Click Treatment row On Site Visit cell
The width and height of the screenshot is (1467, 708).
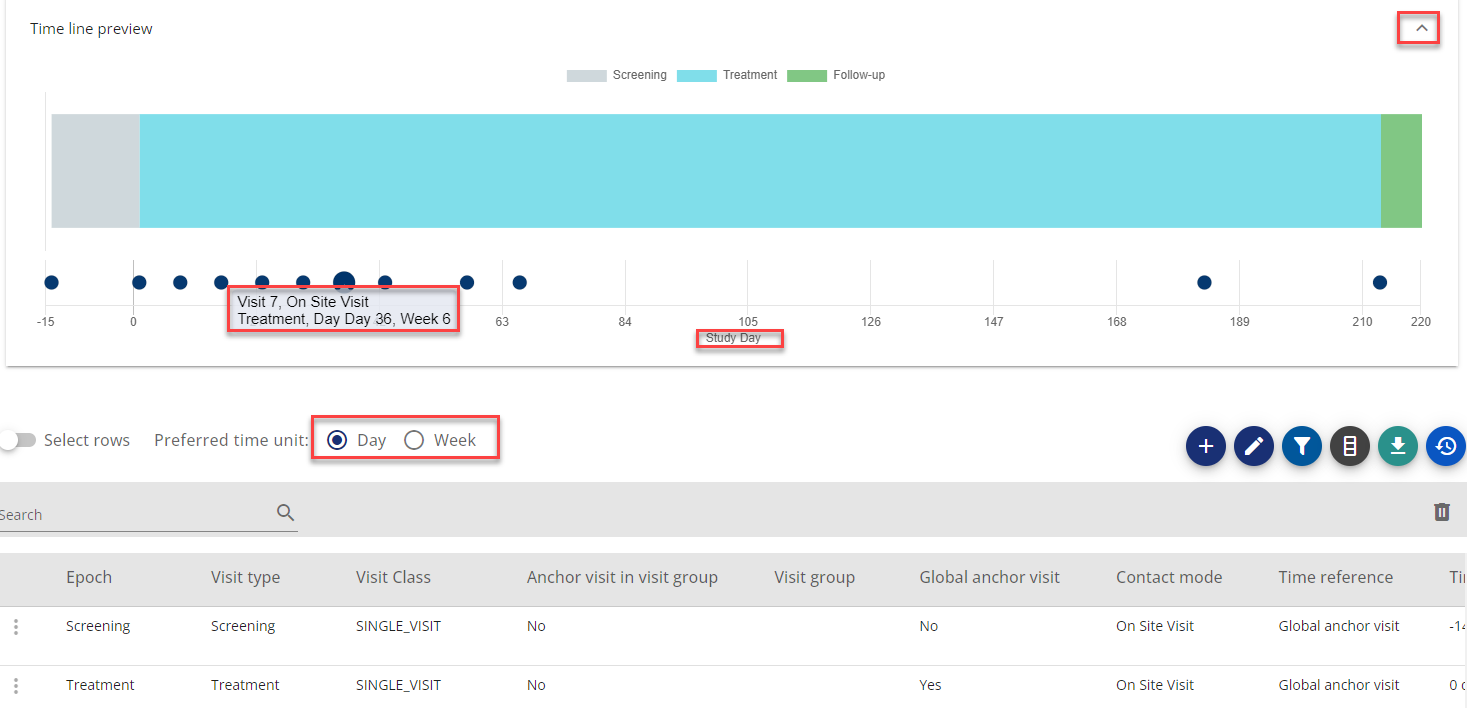tap(1155, 686)
